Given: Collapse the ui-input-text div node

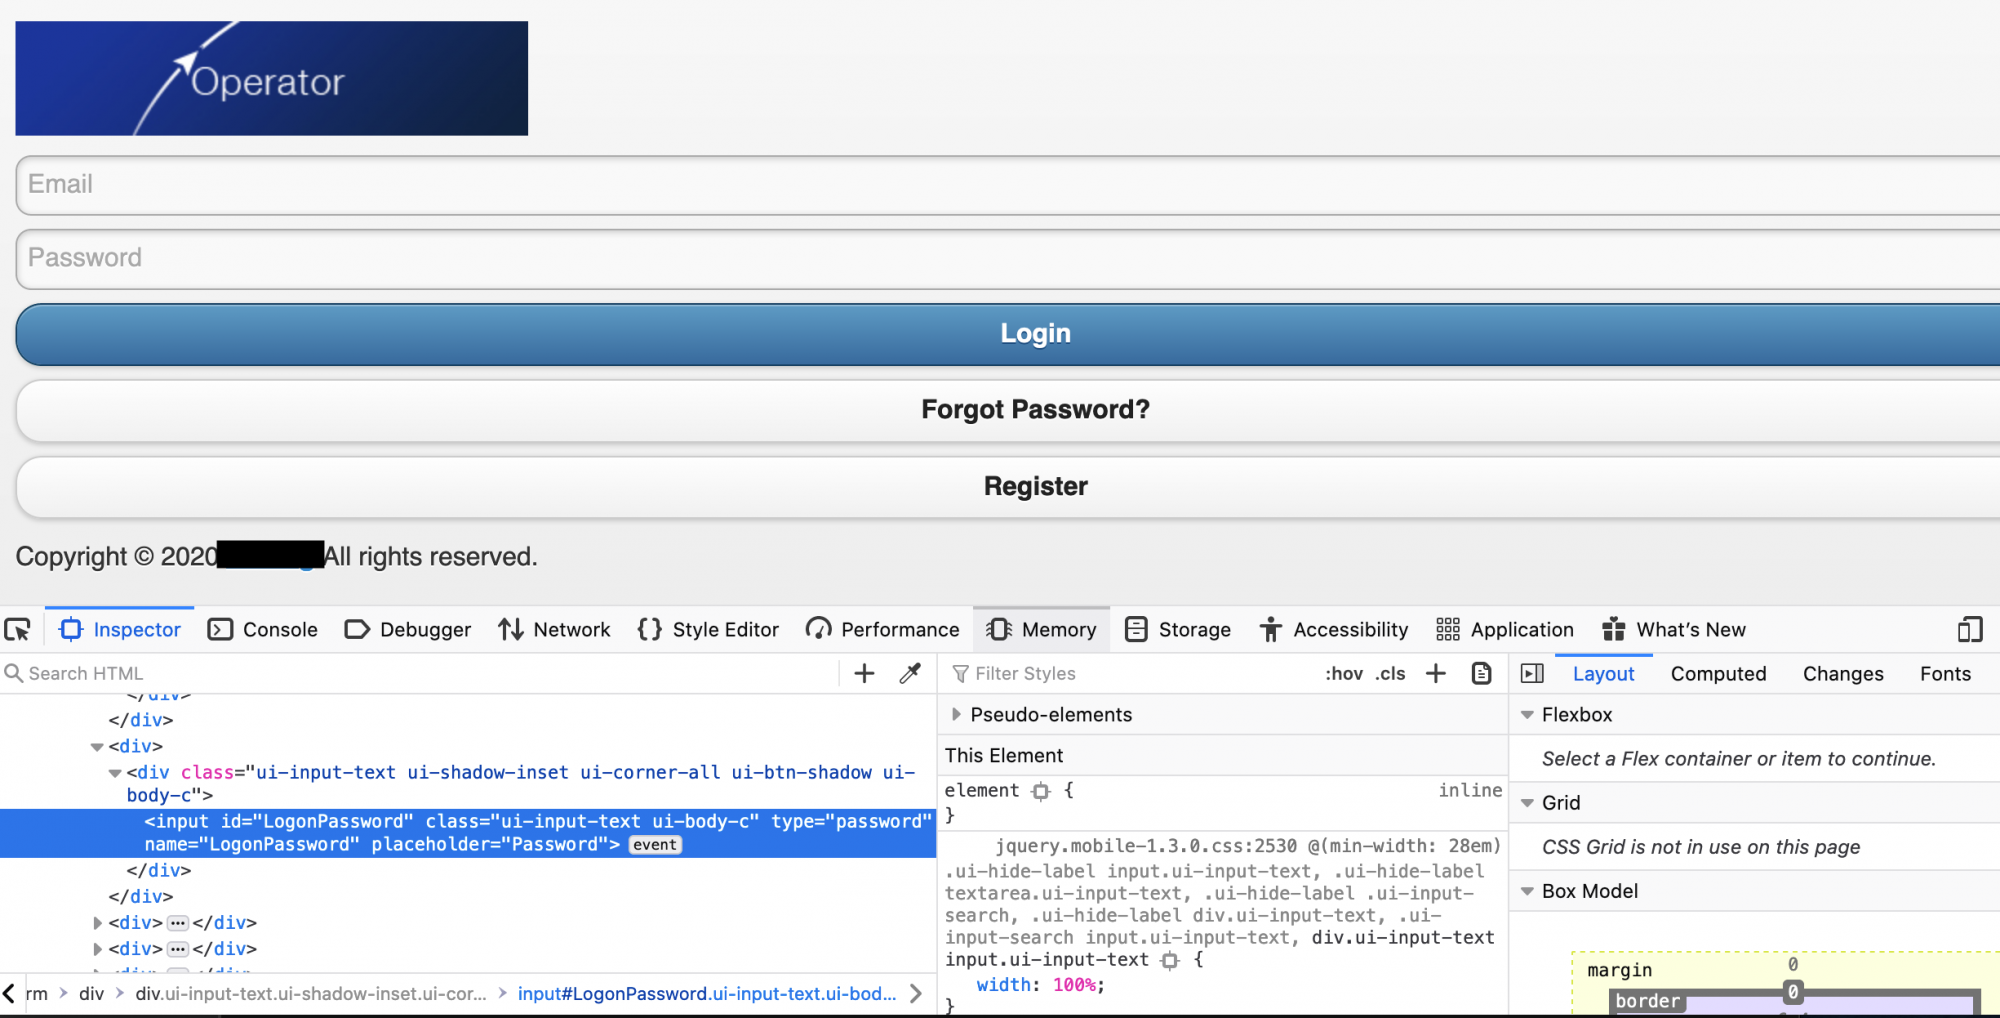Looking at the screenshot, I should [x=115, y=772].
